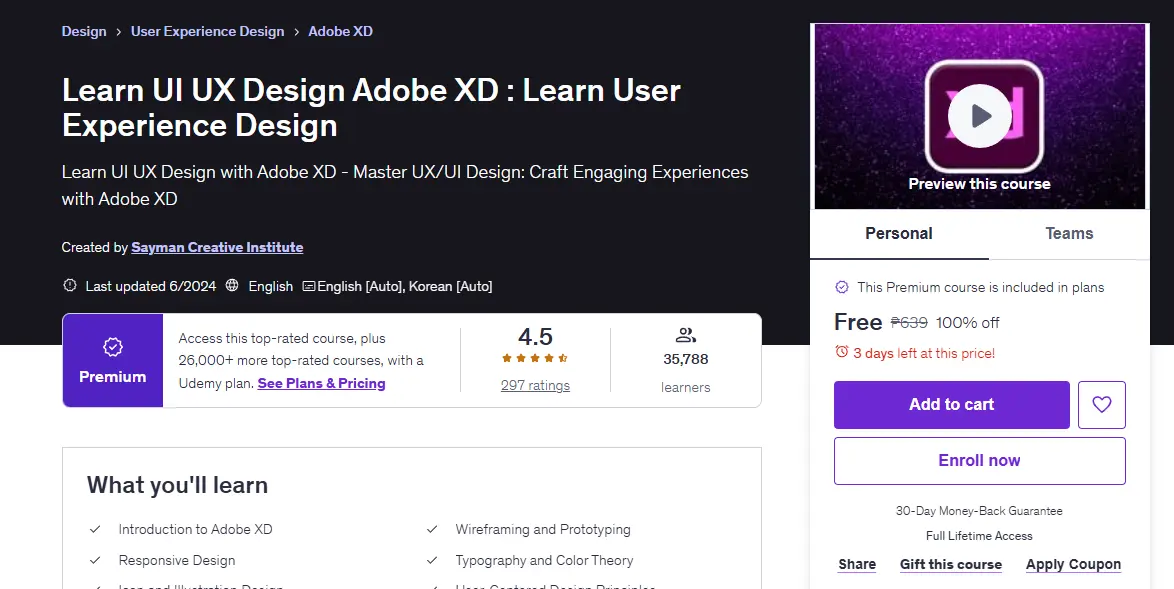This screenshot has height=589, width=1174.
Task: Click Gift this course
Action: coord(951,564)
